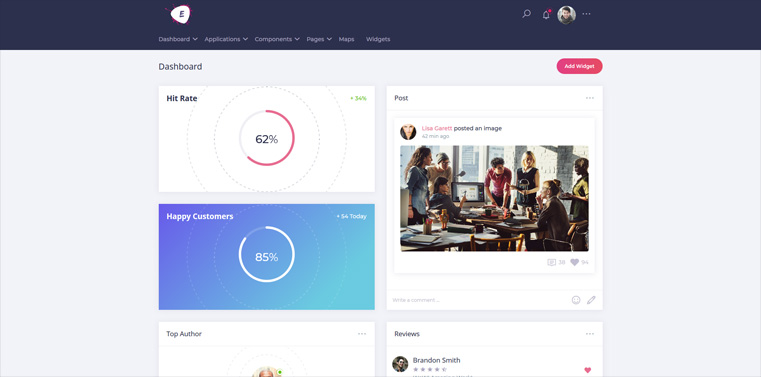This screenshot has height=377, width=761.
Task: Toggle the pink heart on Brandon Smith review
Action: 588,370
